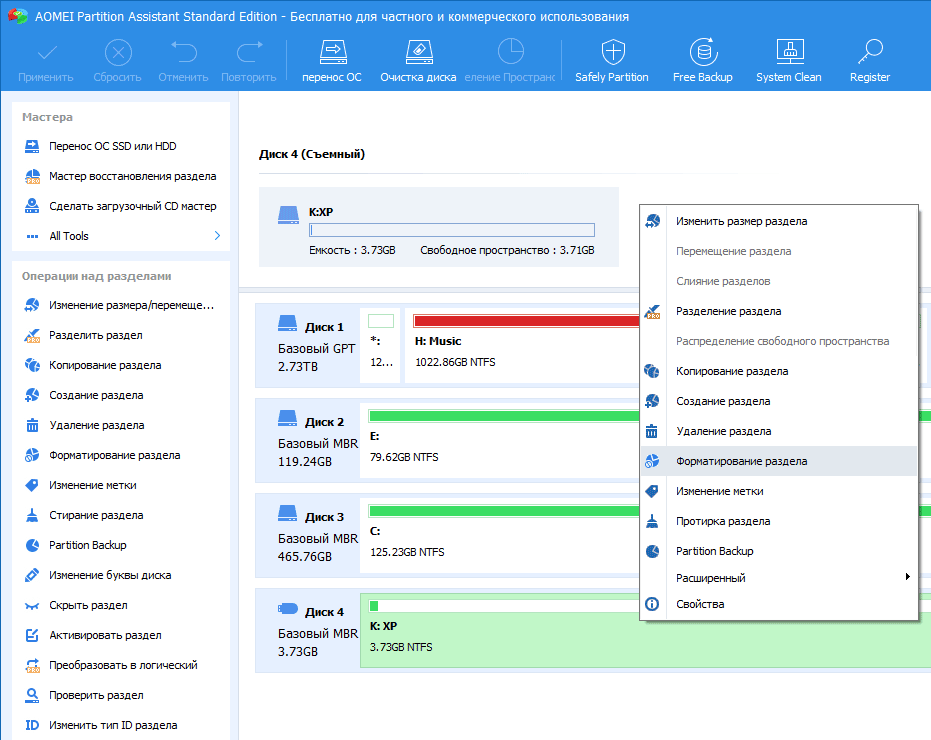Choose 'Форматирование раздела' in context menu
This screenshot has width=931, height=740.
pyautogui.click(x=779, y=461)
